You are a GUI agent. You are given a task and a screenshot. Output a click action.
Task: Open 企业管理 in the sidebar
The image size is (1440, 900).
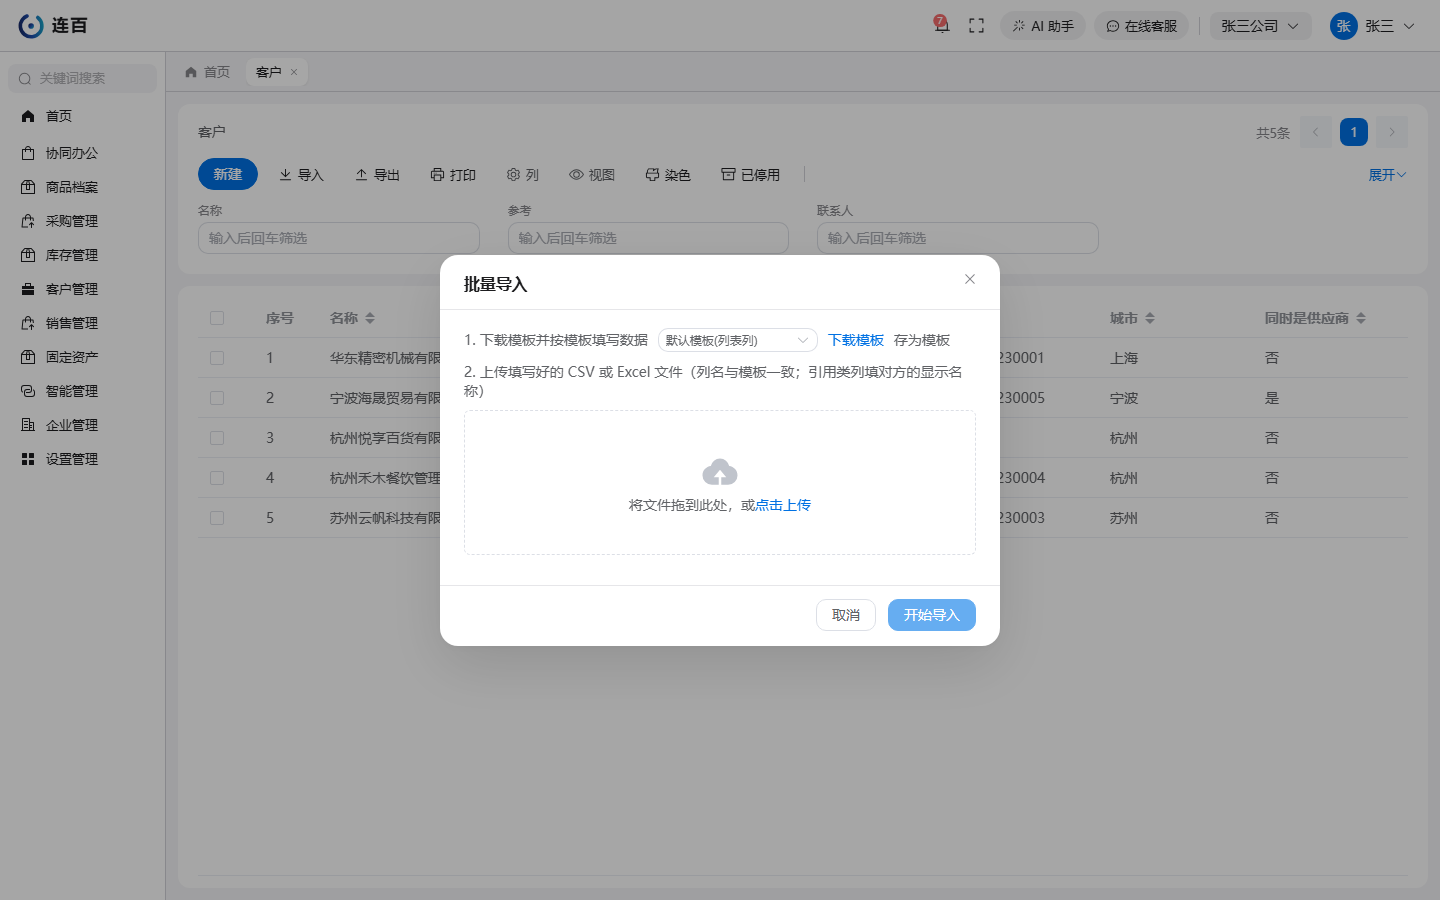82,425
